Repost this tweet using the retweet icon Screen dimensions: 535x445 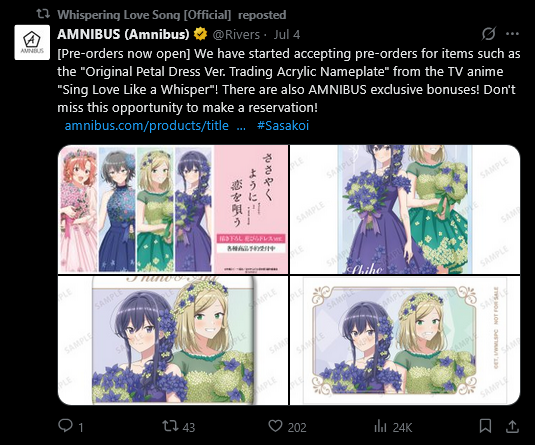tap(170, 426)
